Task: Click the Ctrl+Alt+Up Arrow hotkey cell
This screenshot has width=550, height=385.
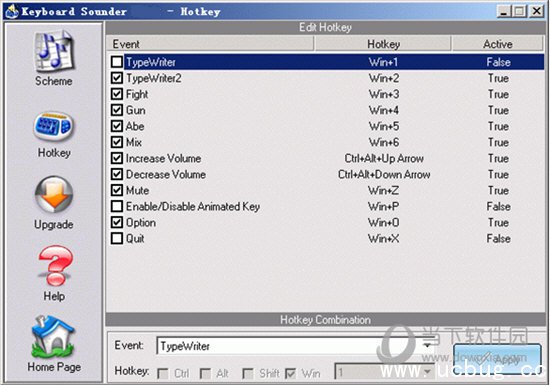Action: [x=384, y=158]
